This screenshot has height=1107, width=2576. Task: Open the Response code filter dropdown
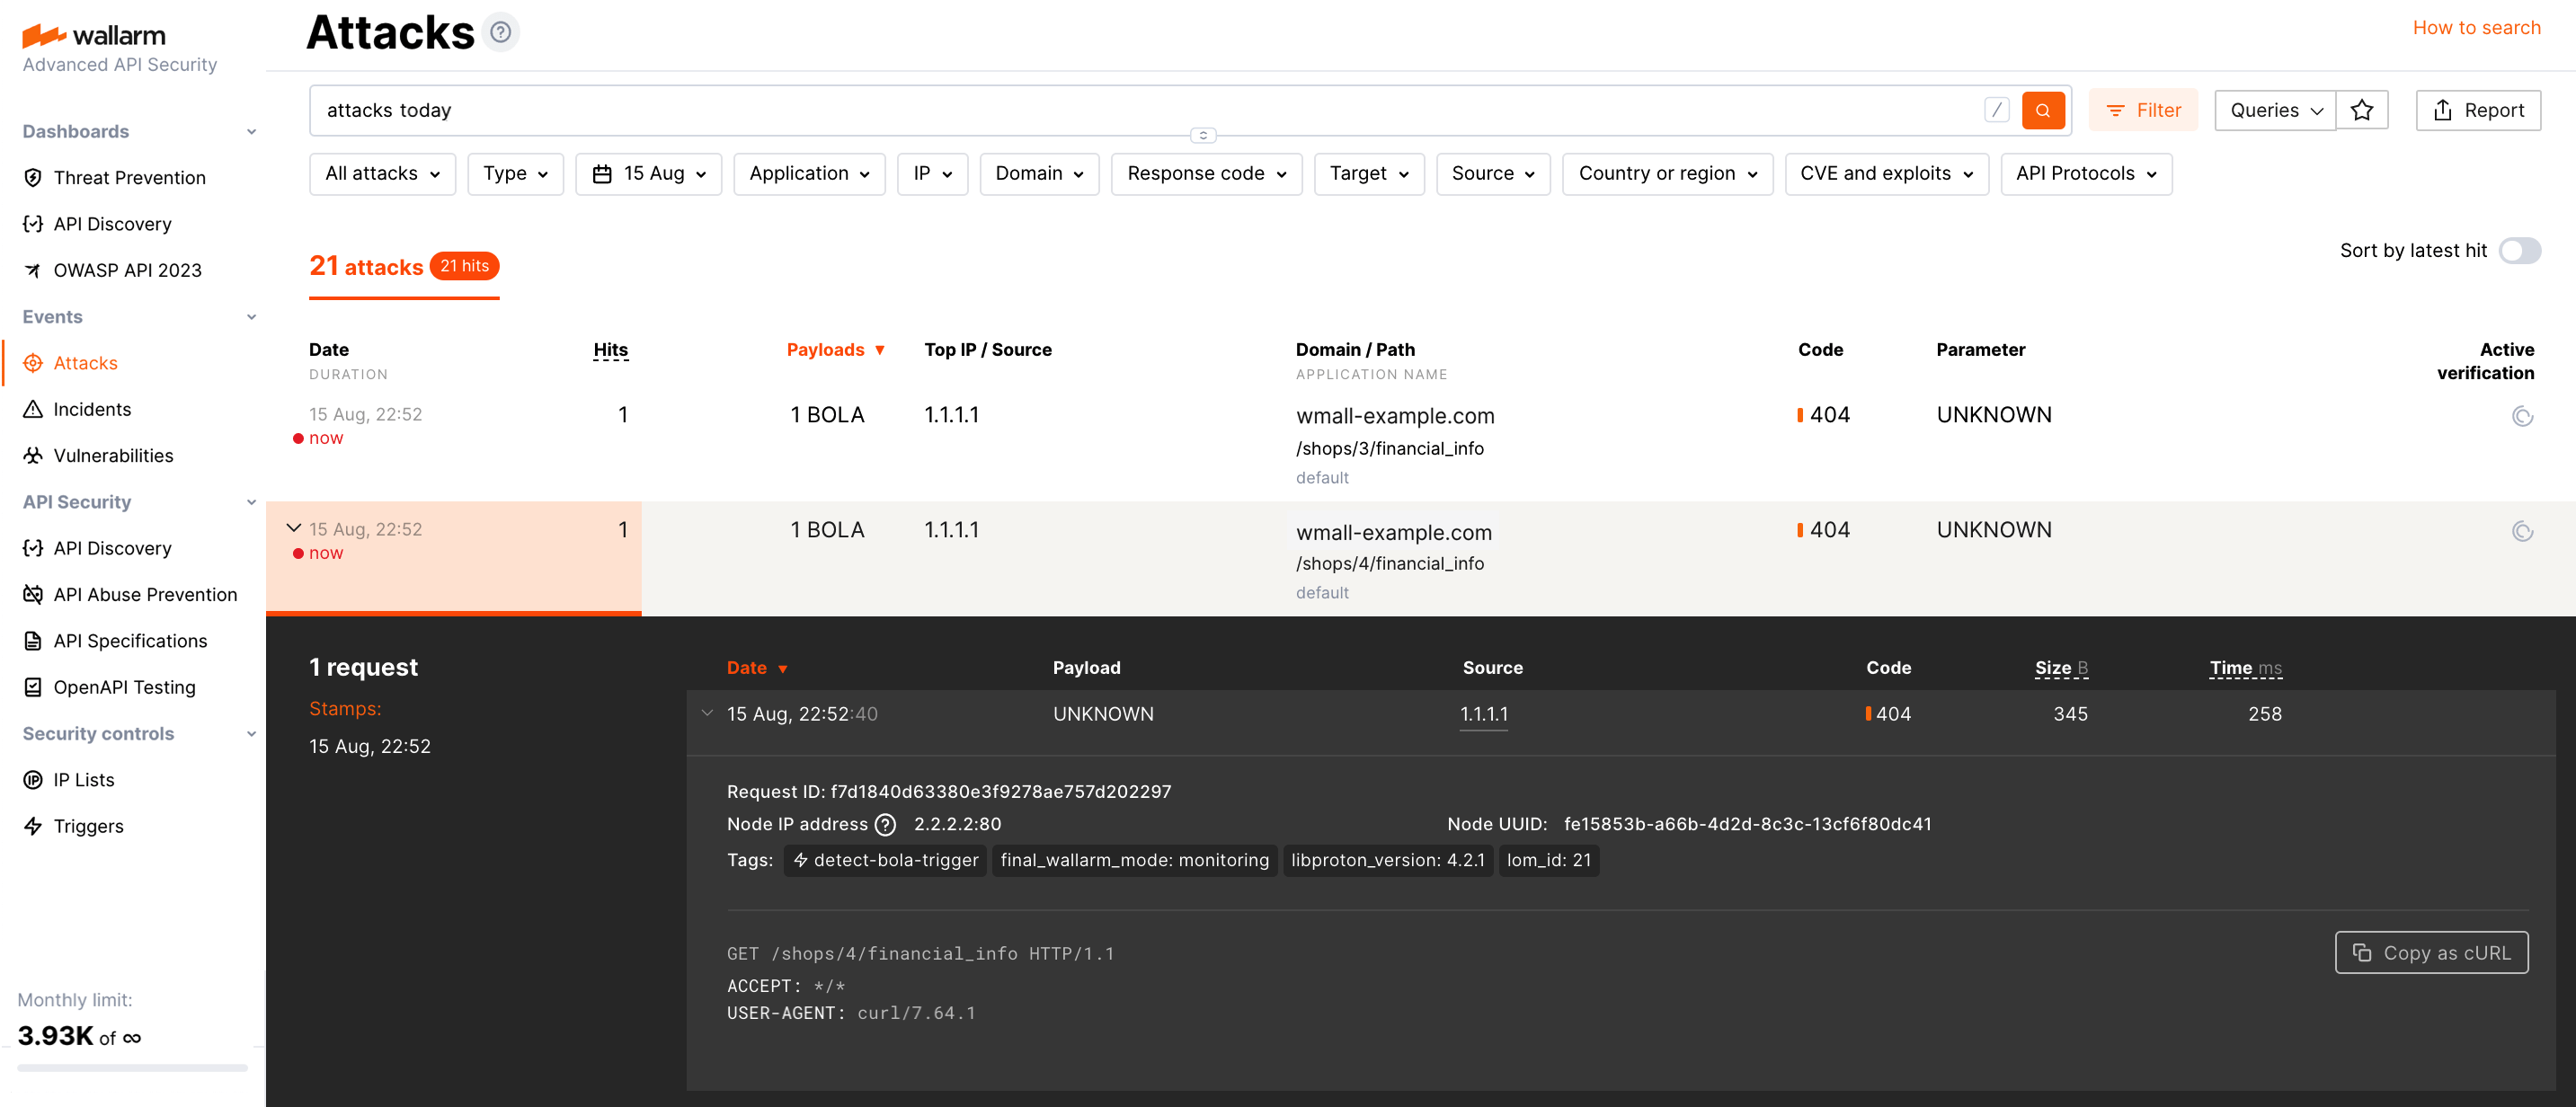(1206, 173)
